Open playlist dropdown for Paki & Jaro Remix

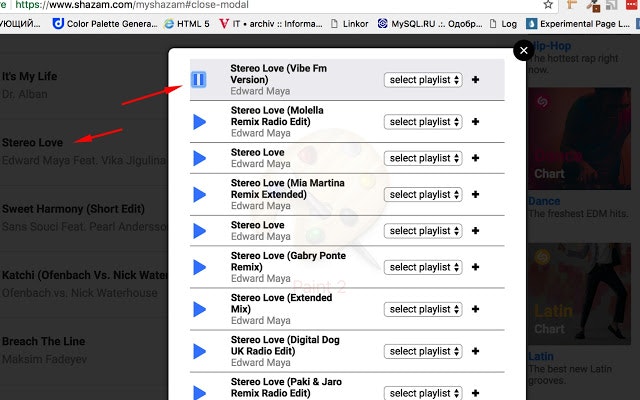pos(423,393)
